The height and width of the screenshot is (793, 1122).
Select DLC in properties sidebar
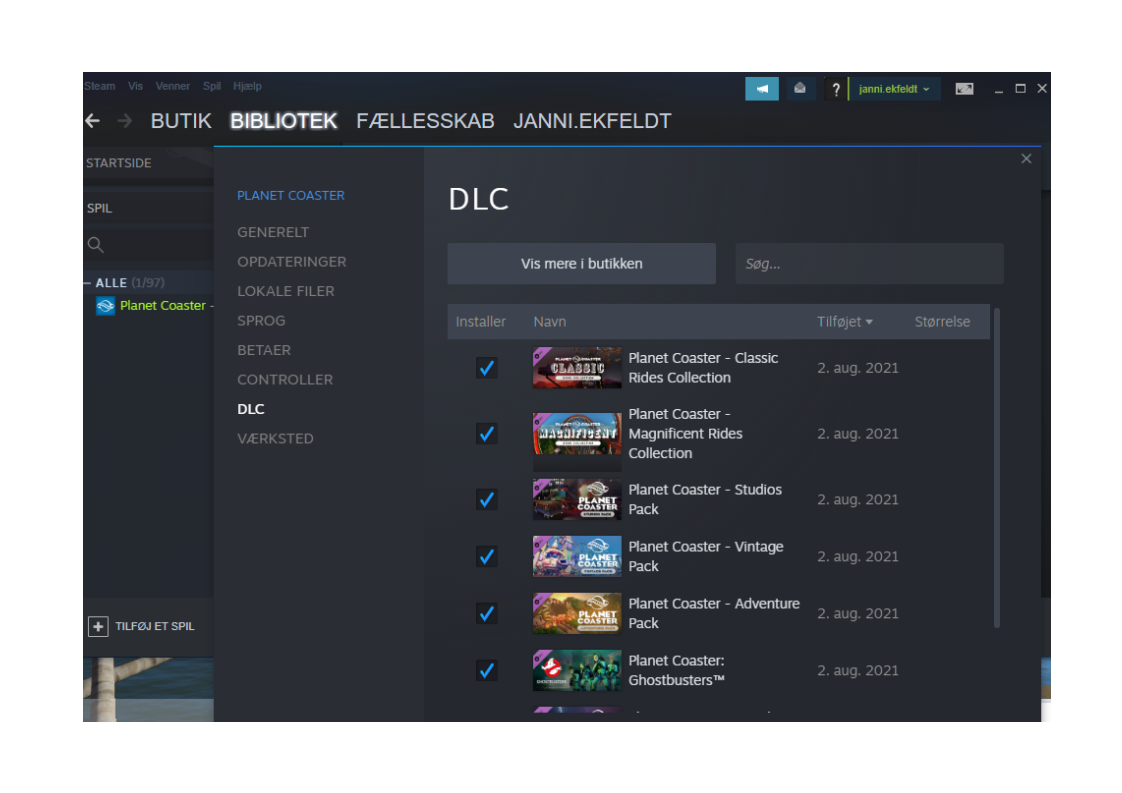click(250, 409)
